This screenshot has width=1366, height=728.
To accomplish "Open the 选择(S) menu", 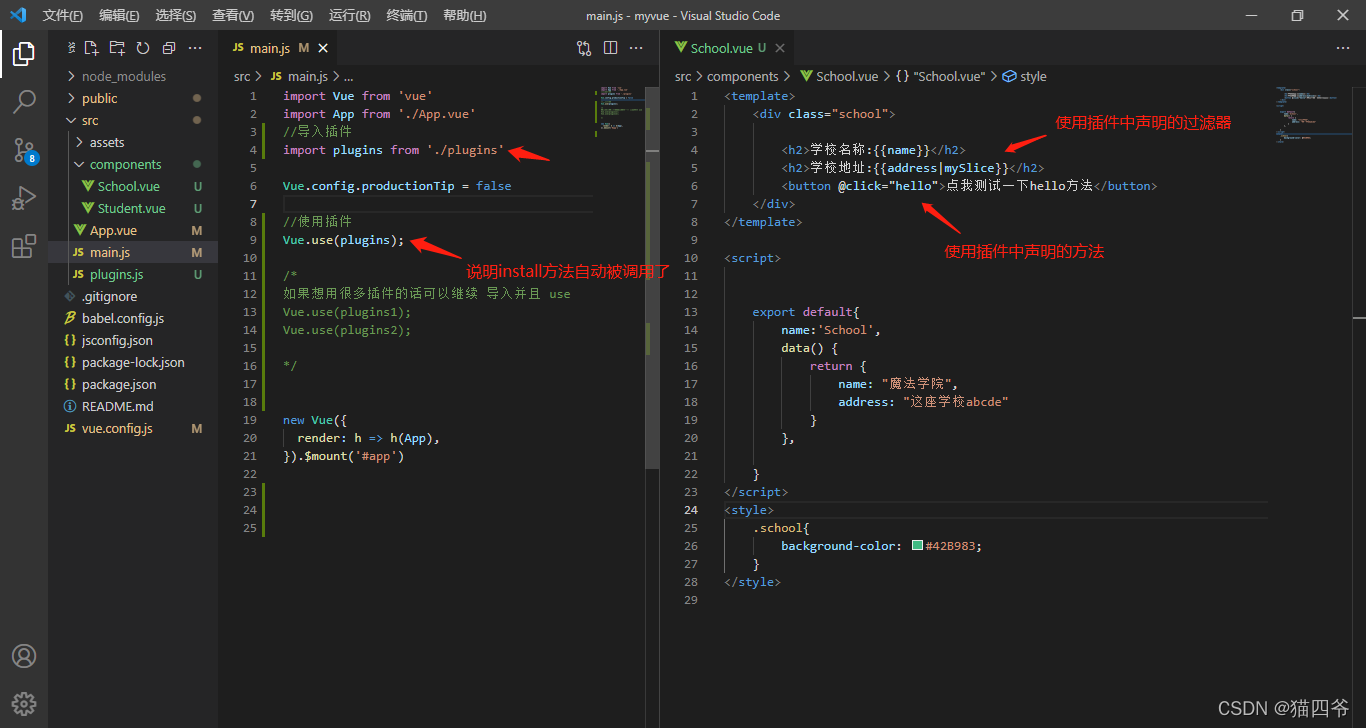I will click(176, 15).
